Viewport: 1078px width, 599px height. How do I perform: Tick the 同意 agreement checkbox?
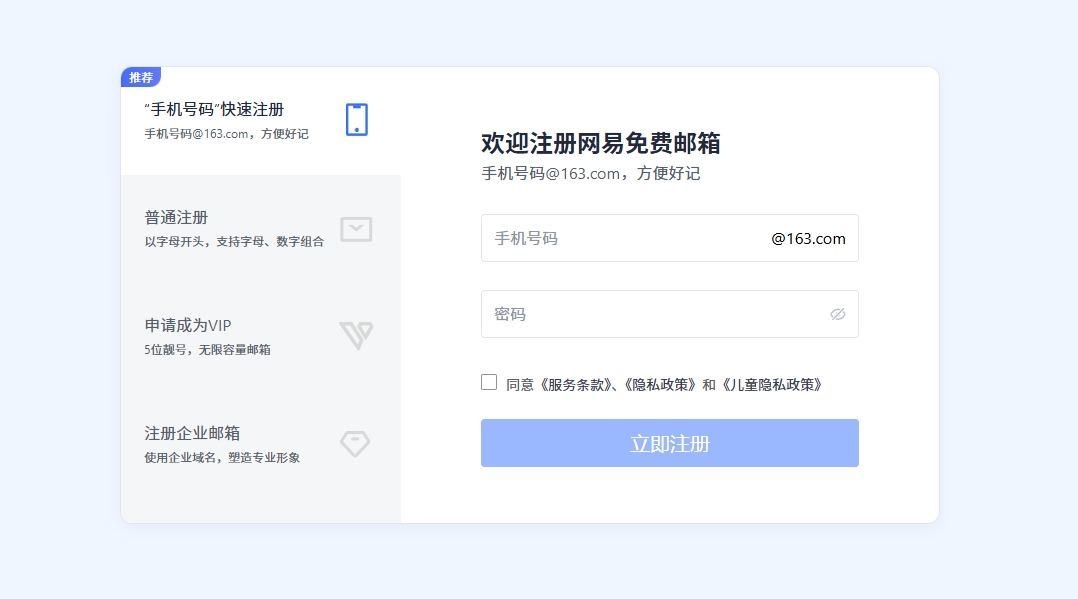489,382
